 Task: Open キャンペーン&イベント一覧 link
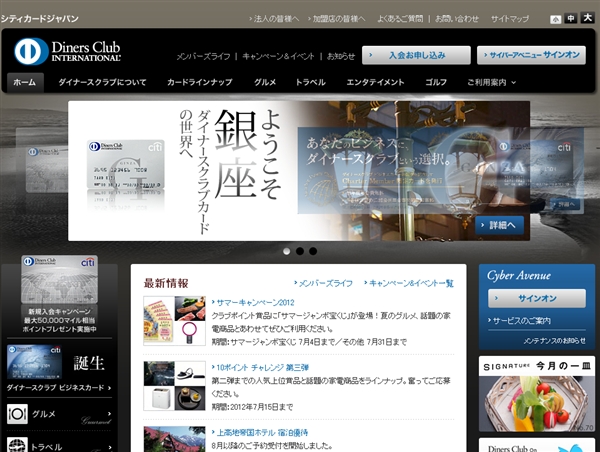point(409,283)
